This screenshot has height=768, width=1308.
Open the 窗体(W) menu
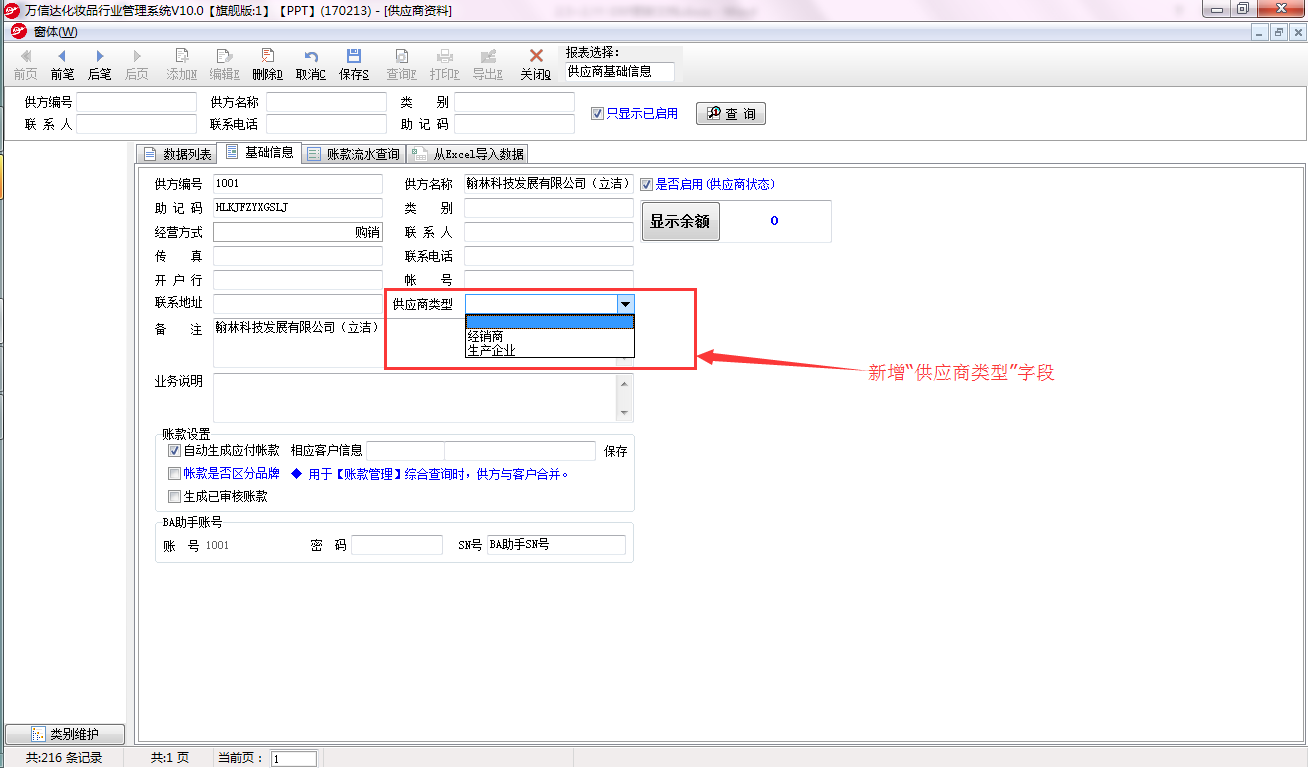[55, 32]
